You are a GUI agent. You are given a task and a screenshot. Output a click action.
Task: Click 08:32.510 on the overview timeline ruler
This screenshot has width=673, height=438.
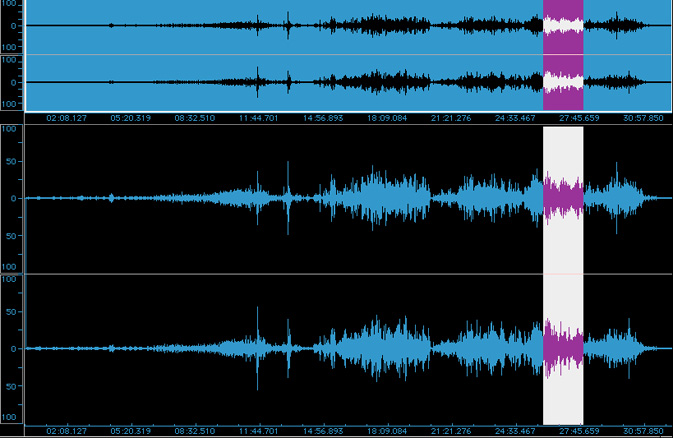195,118
